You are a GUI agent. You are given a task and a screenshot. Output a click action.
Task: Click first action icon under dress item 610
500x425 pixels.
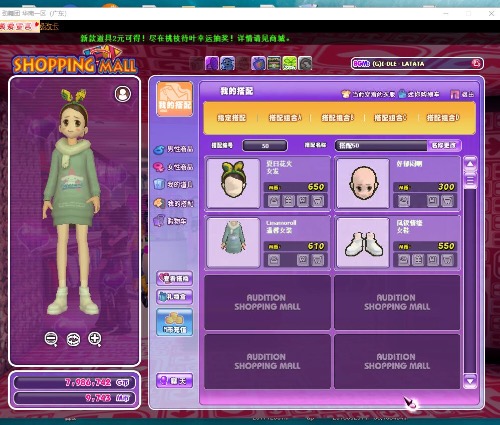[x=274, y=260]
